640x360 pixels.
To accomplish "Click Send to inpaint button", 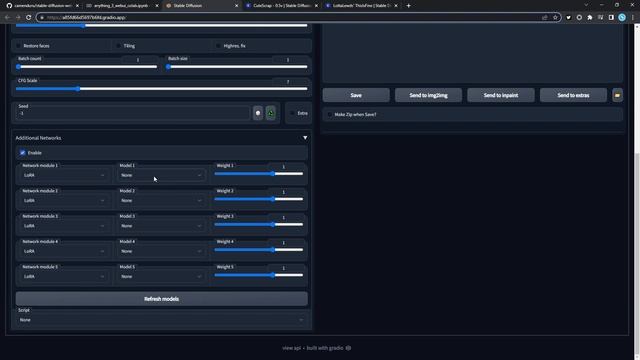I will [501, 95].
